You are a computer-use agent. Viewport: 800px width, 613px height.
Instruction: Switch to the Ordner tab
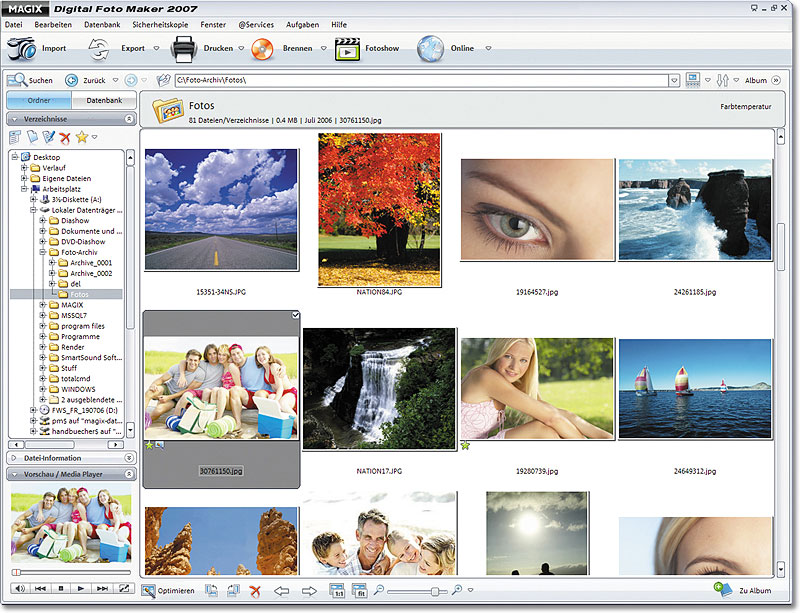pyautogui.click(x=39, y=101)
